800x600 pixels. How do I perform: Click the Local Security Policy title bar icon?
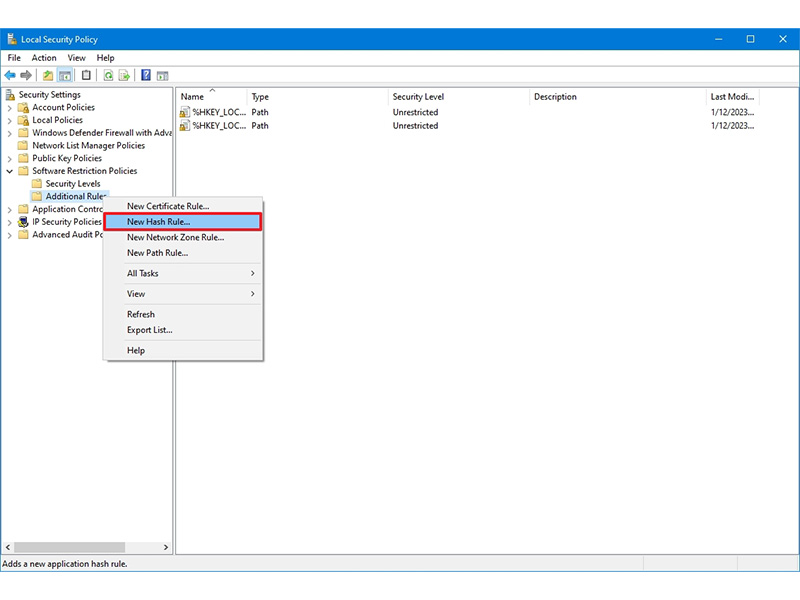(12, 39)
